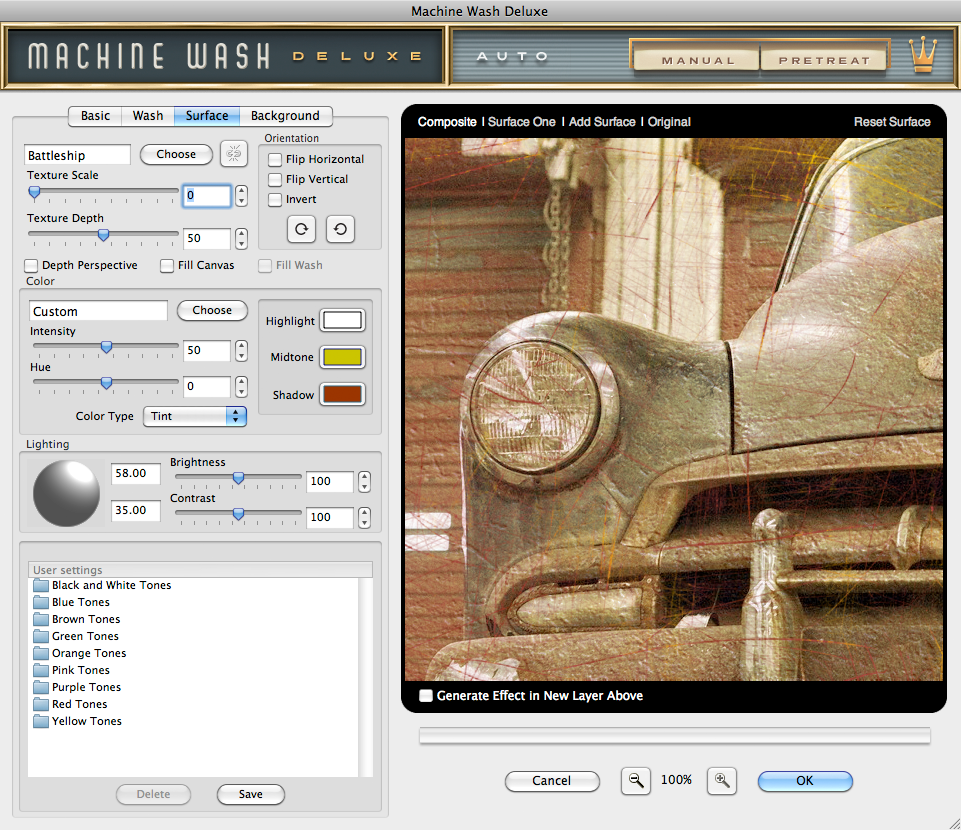The width and height of the screenshot is (961, 830).
Task: Switch to the Wash tab
Action: 148,116
